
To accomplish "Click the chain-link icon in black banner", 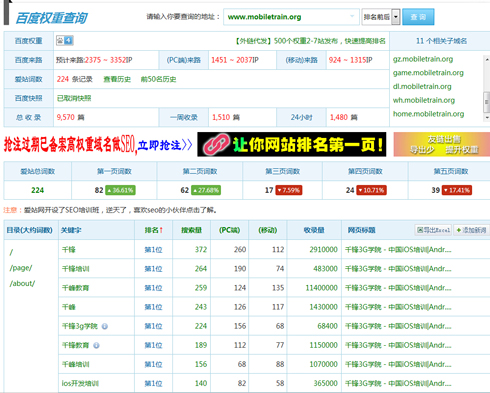I will point(217,144).
